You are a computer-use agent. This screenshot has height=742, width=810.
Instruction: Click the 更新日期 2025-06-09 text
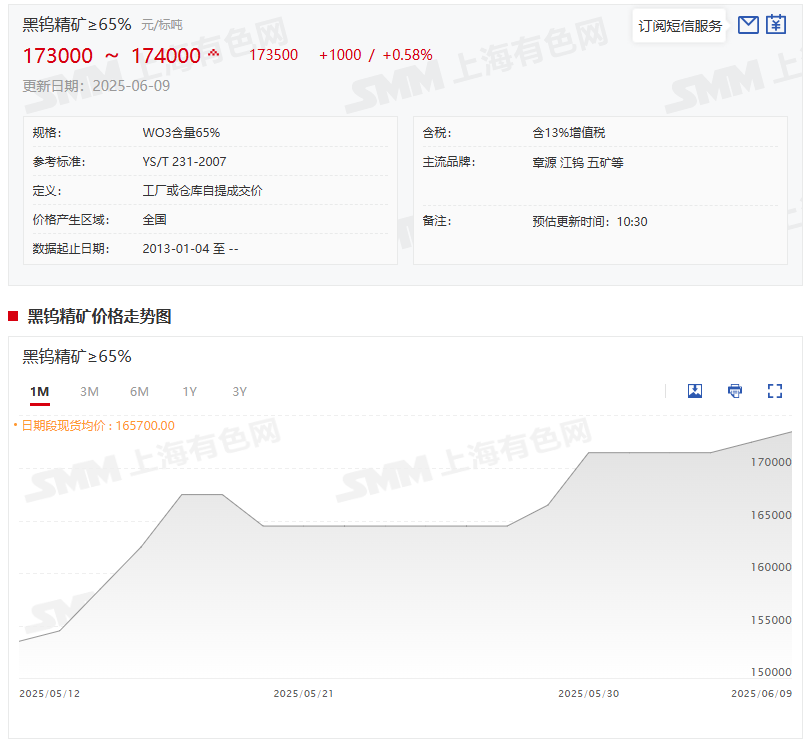click(x=96, y=86)
